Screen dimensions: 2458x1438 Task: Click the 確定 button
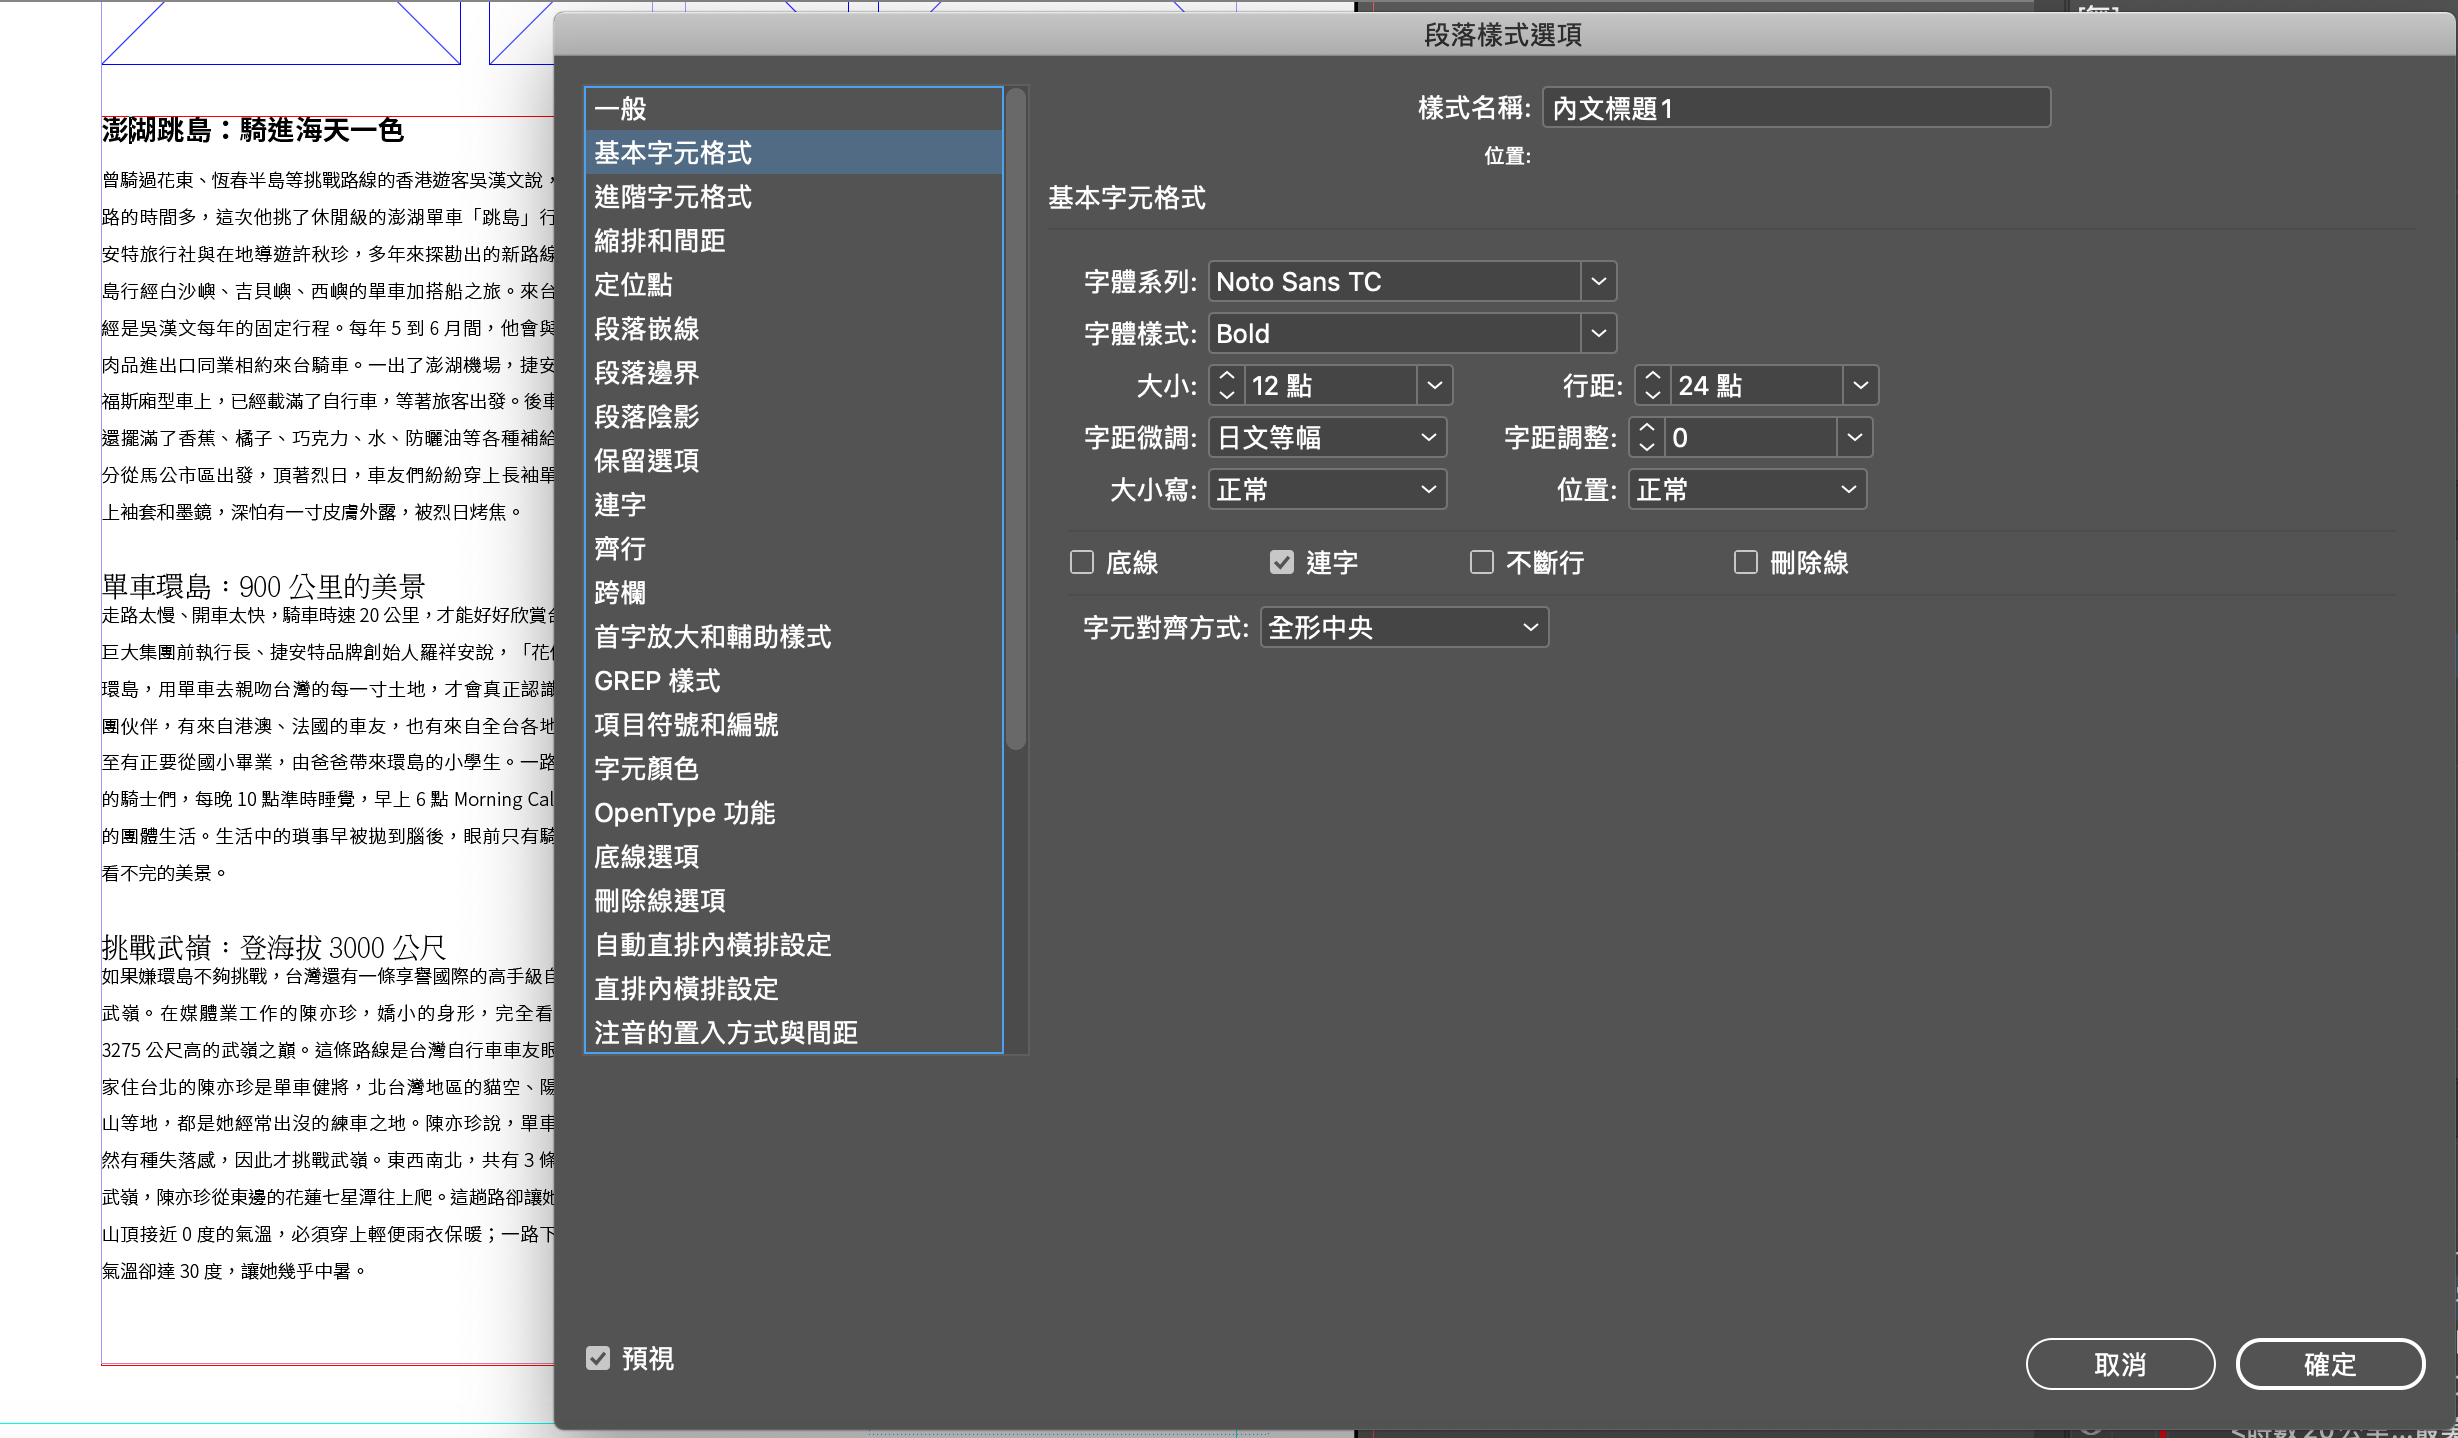2329,1364
